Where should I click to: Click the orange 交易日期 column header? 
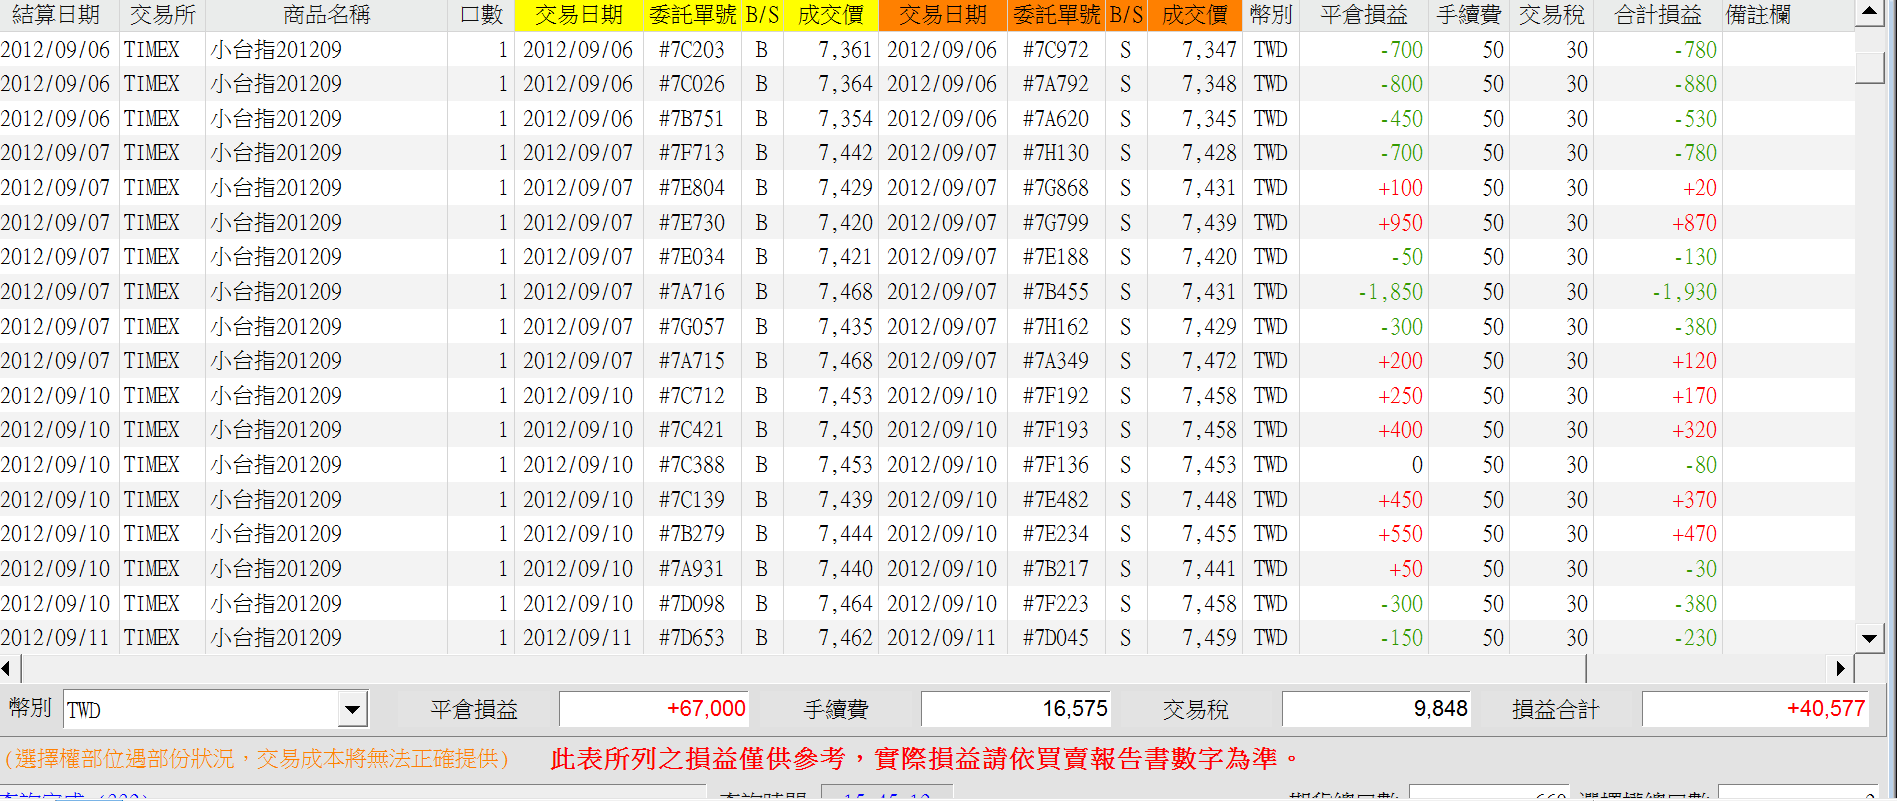tap(942, 15)
